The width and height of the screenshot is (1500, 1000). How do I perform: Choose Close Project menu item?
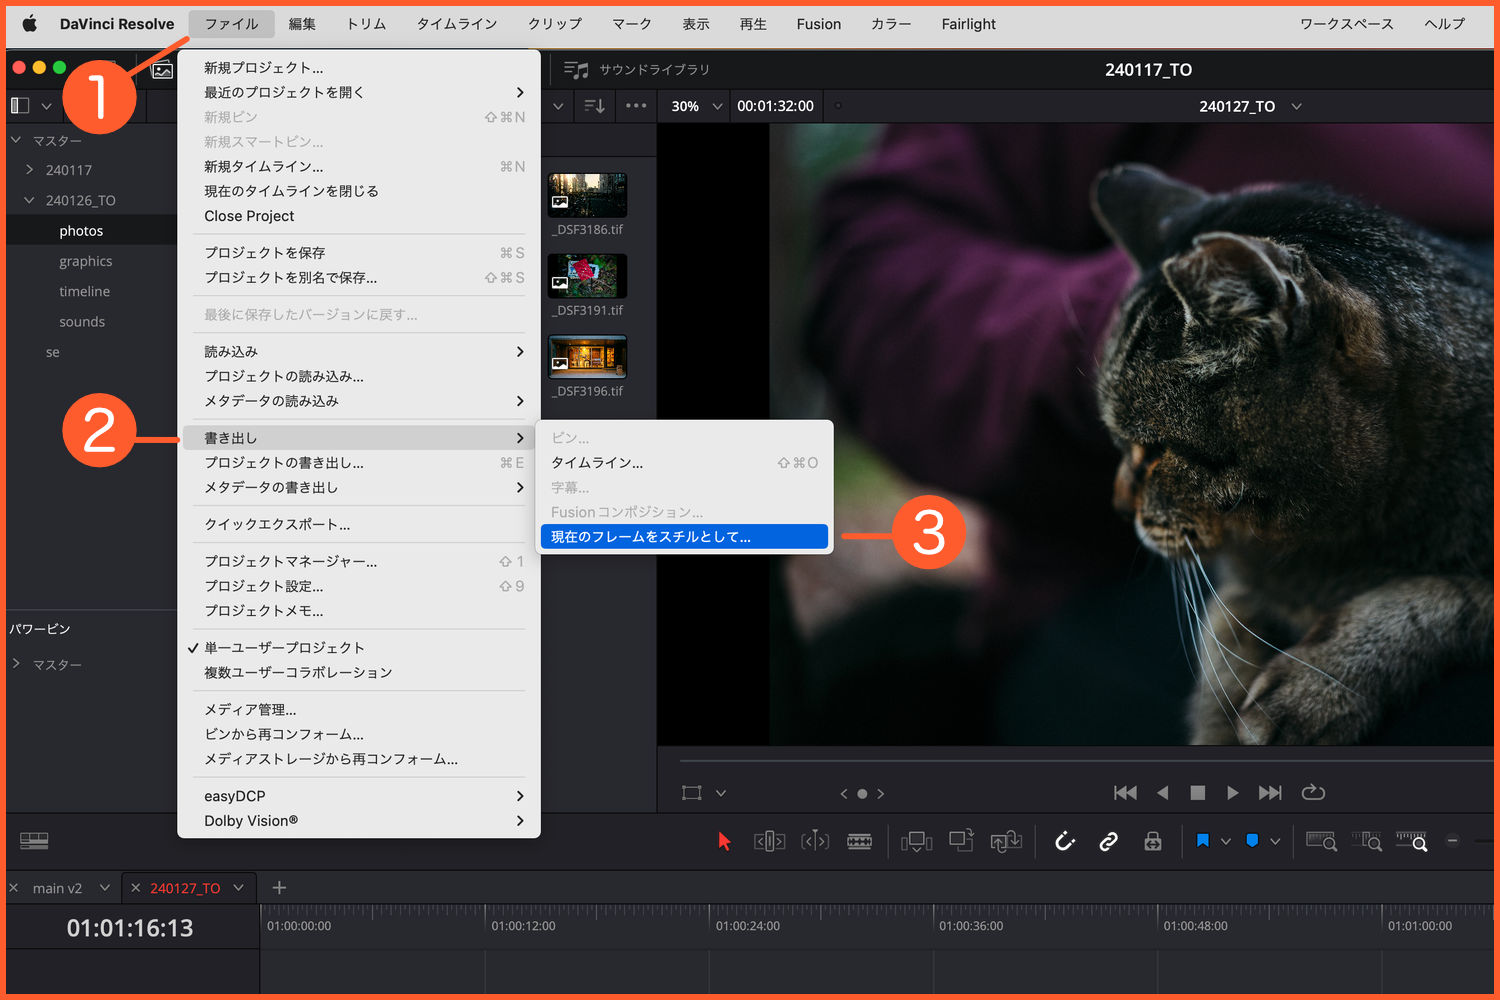click(x=359, y=216)
